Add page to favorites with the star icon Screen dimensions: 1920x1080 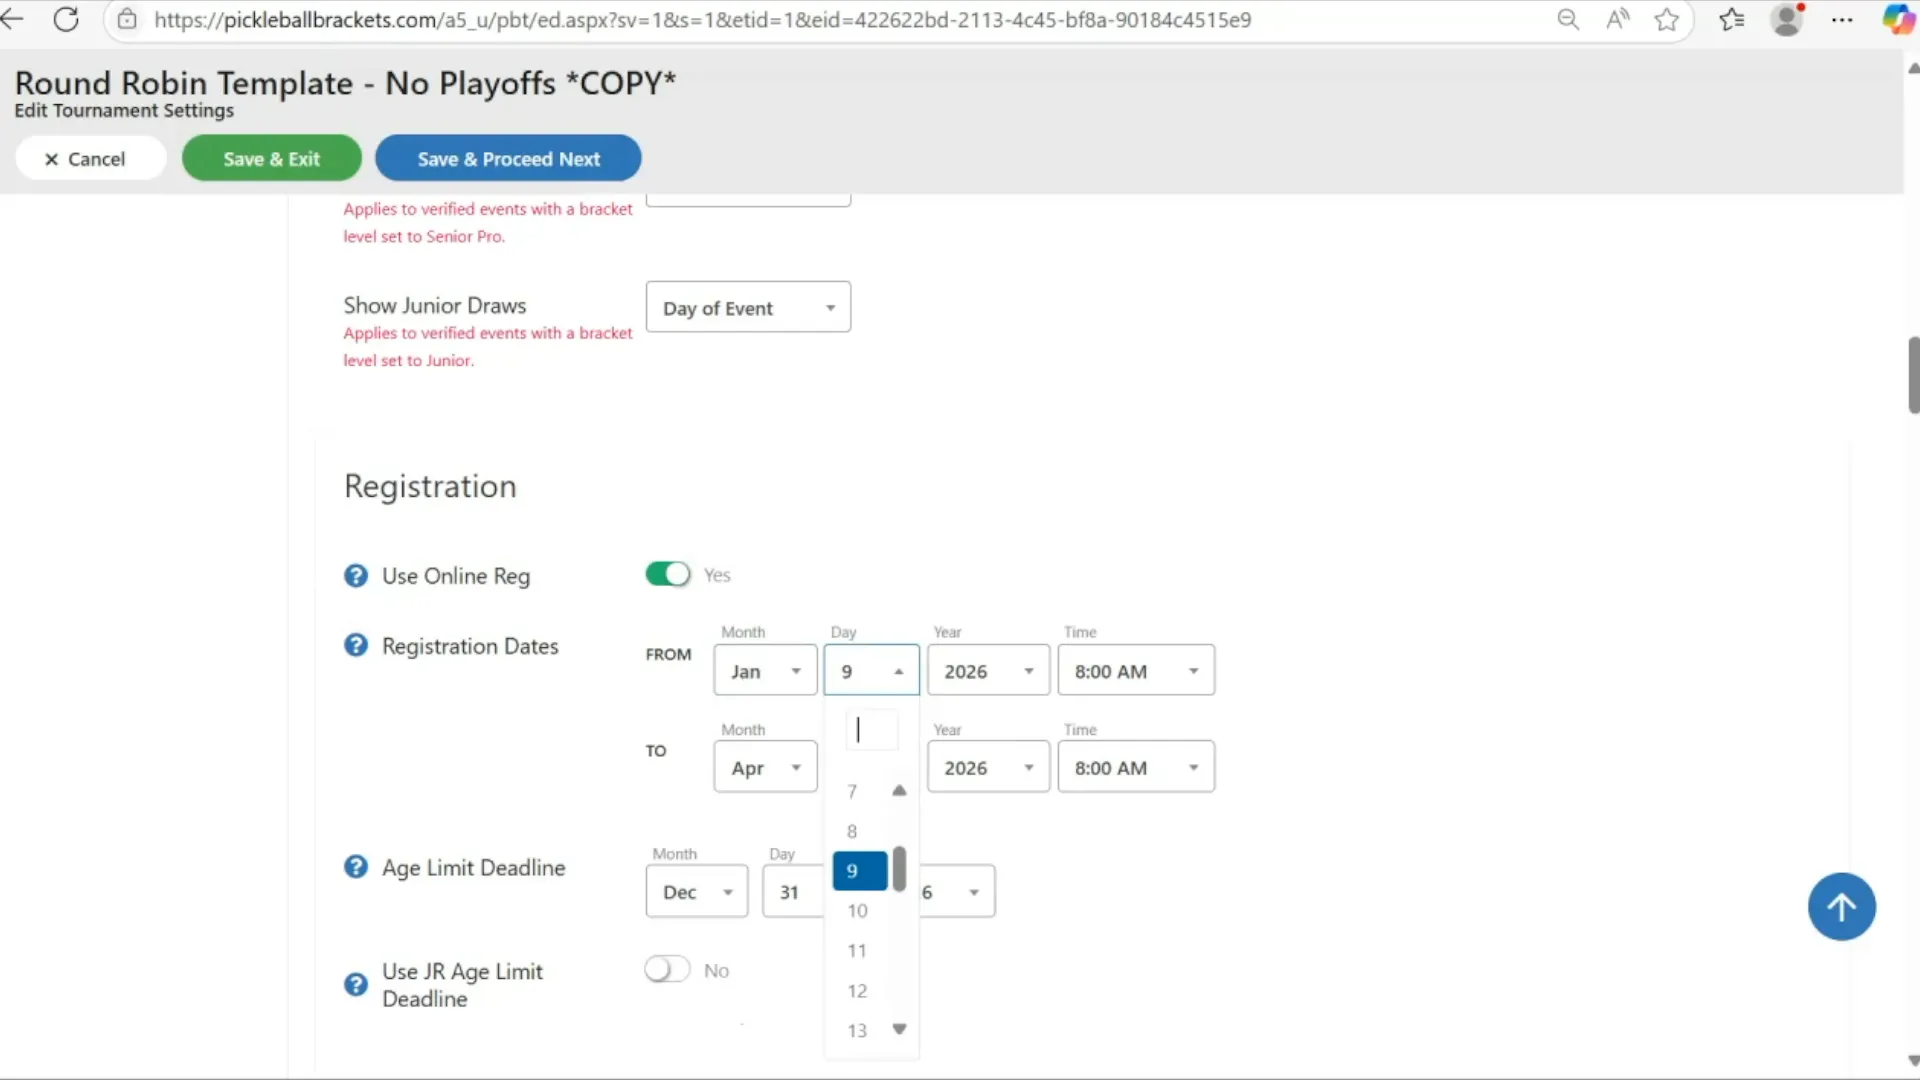[x=1666, y=19]
